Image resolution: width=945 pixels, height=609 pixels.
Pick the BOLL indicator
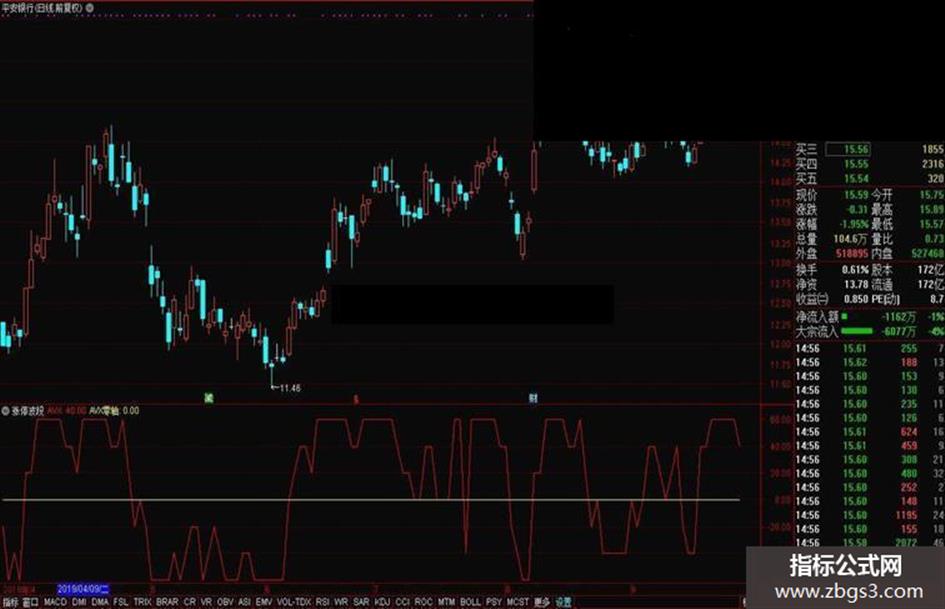[x=470, y=602]
